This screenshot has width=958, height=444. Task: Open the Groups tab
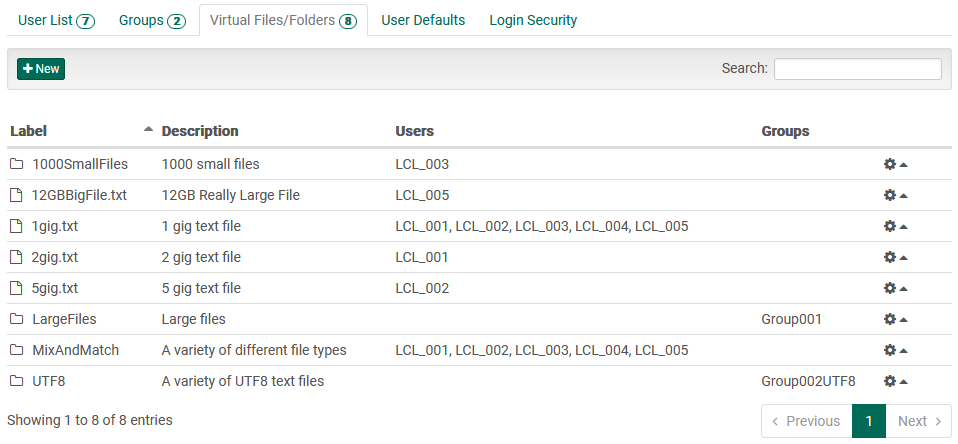tap(151, 20)
